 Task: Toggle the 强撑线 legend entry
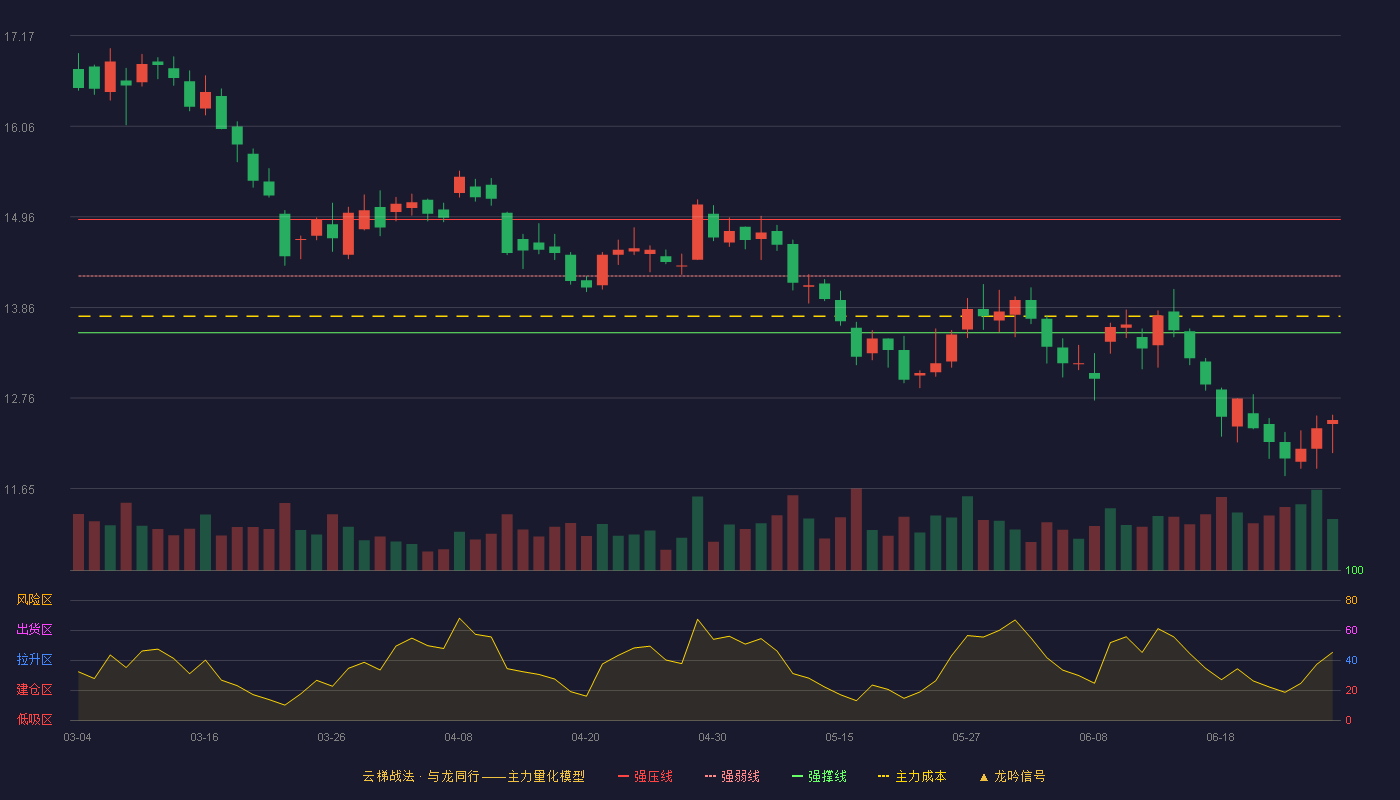(x=819, y=776)
